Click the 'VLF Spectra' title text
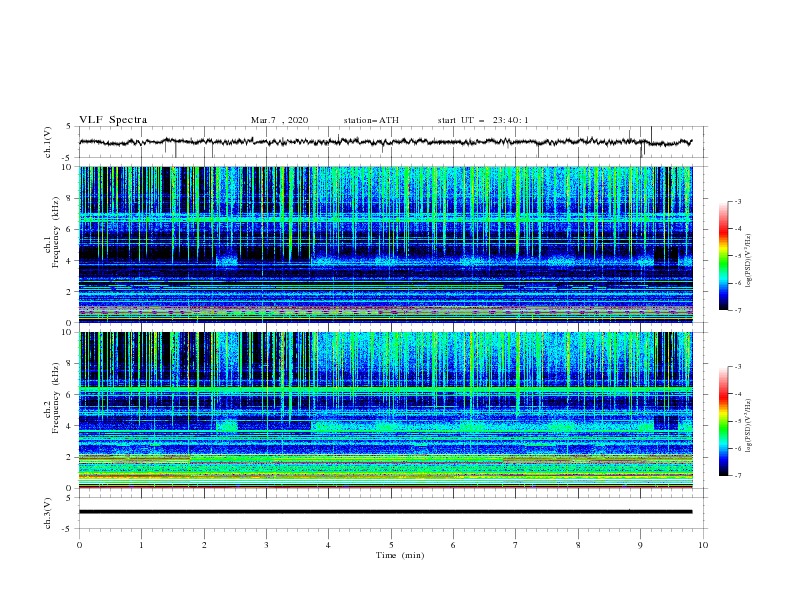The image size is (792, 612). (113, 120)
